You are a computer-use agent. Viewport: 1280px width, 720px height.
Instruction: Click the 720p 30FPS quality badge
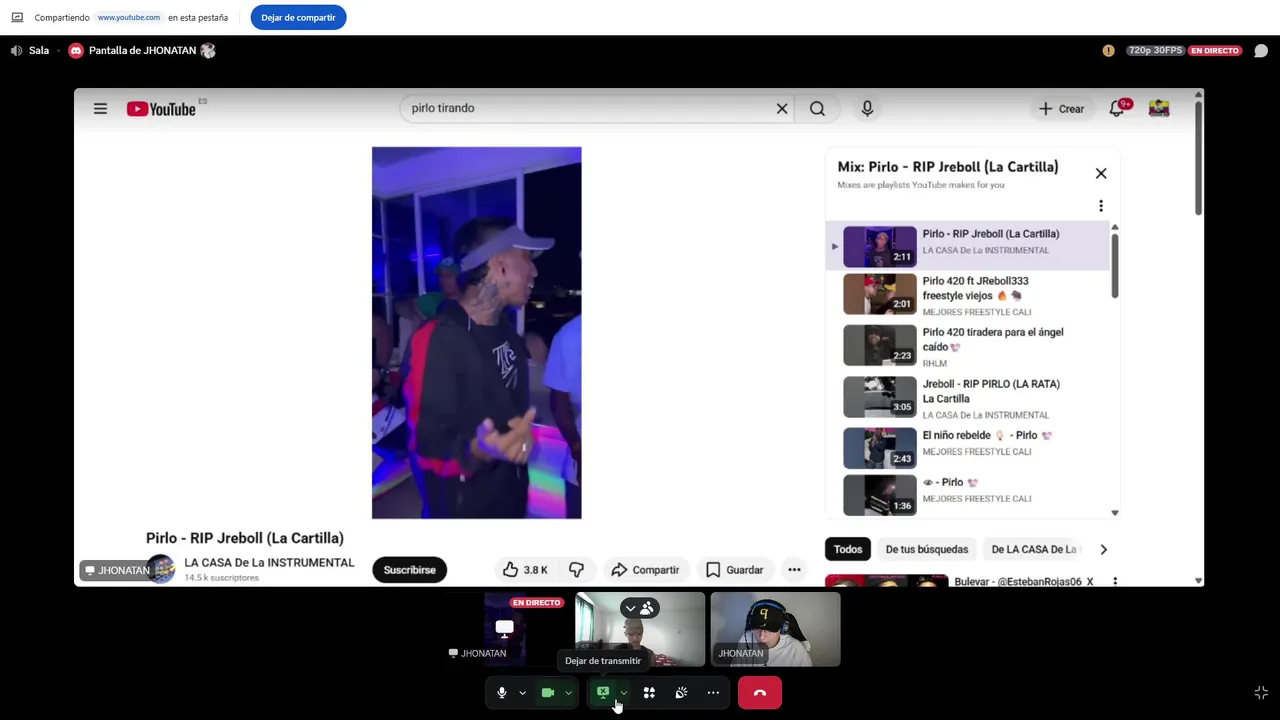[1155, 51]
